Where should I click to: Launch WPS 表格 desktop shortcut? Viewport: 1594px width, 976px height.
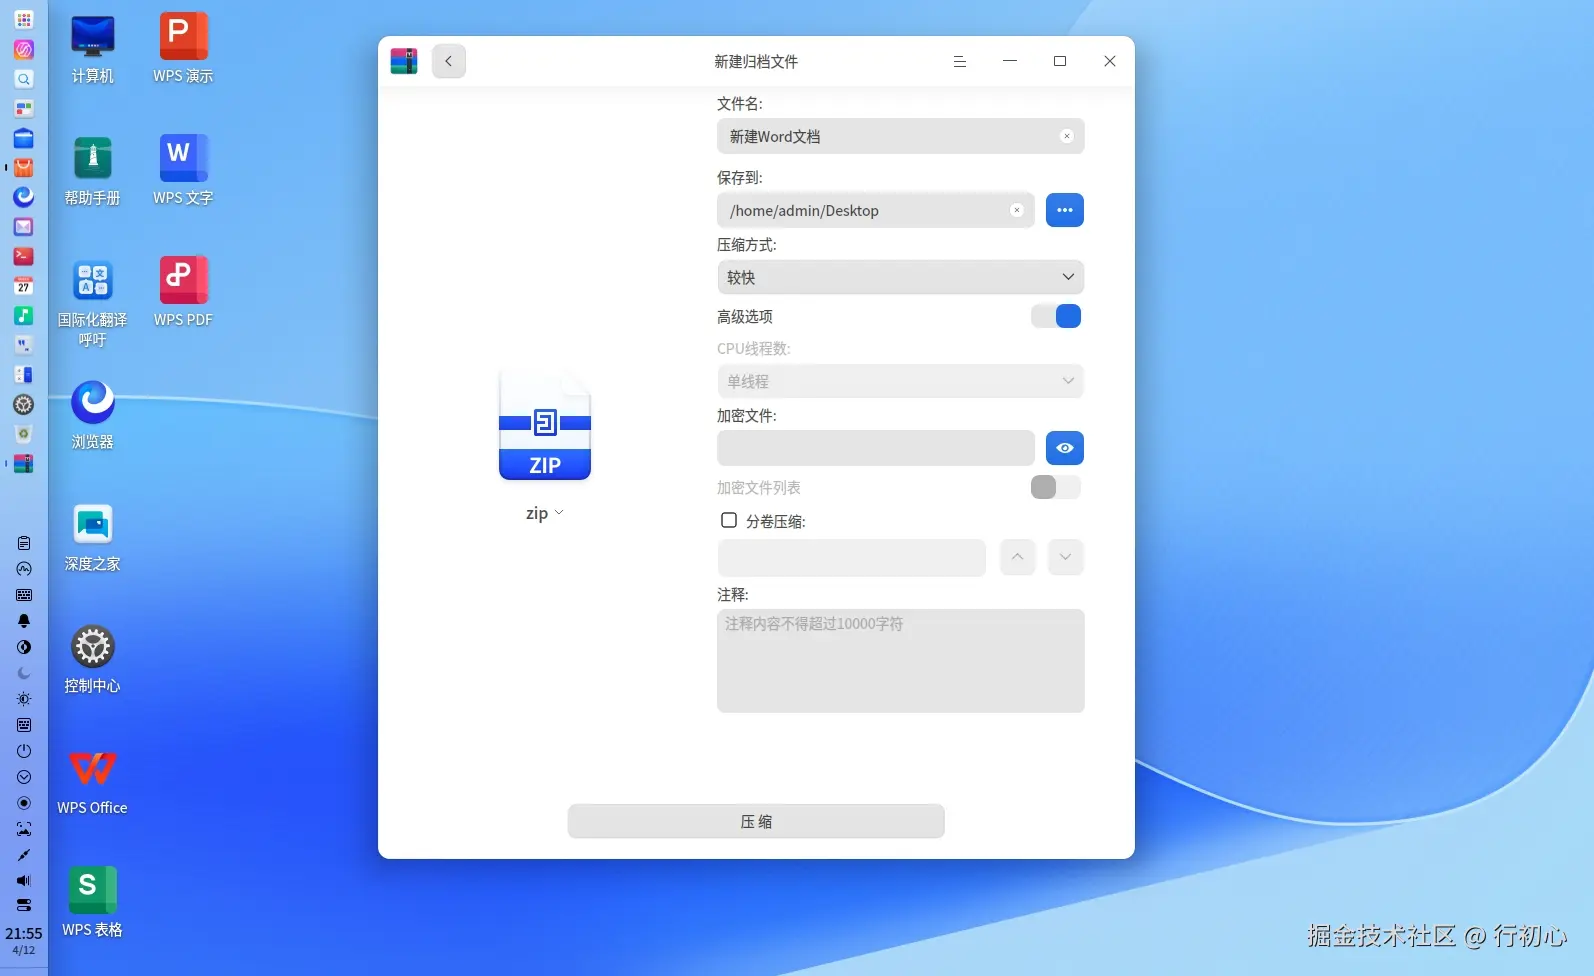pos(93,903)
